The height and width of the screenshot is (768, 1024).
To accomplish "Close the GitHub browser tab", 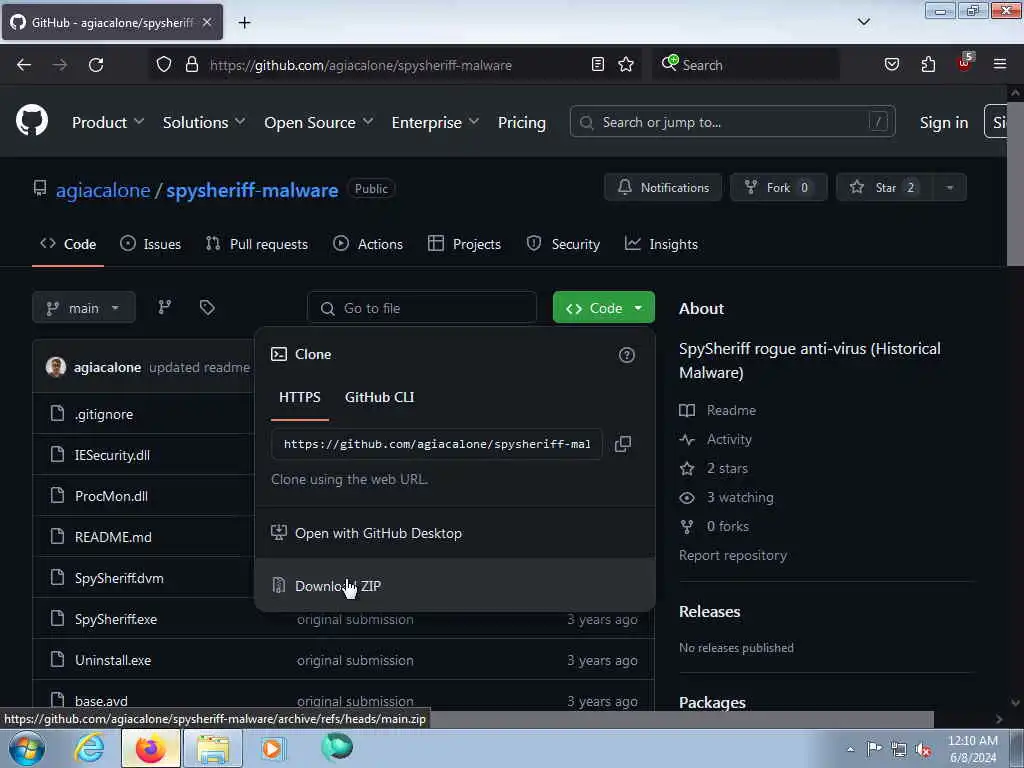I will pos(207,22).
